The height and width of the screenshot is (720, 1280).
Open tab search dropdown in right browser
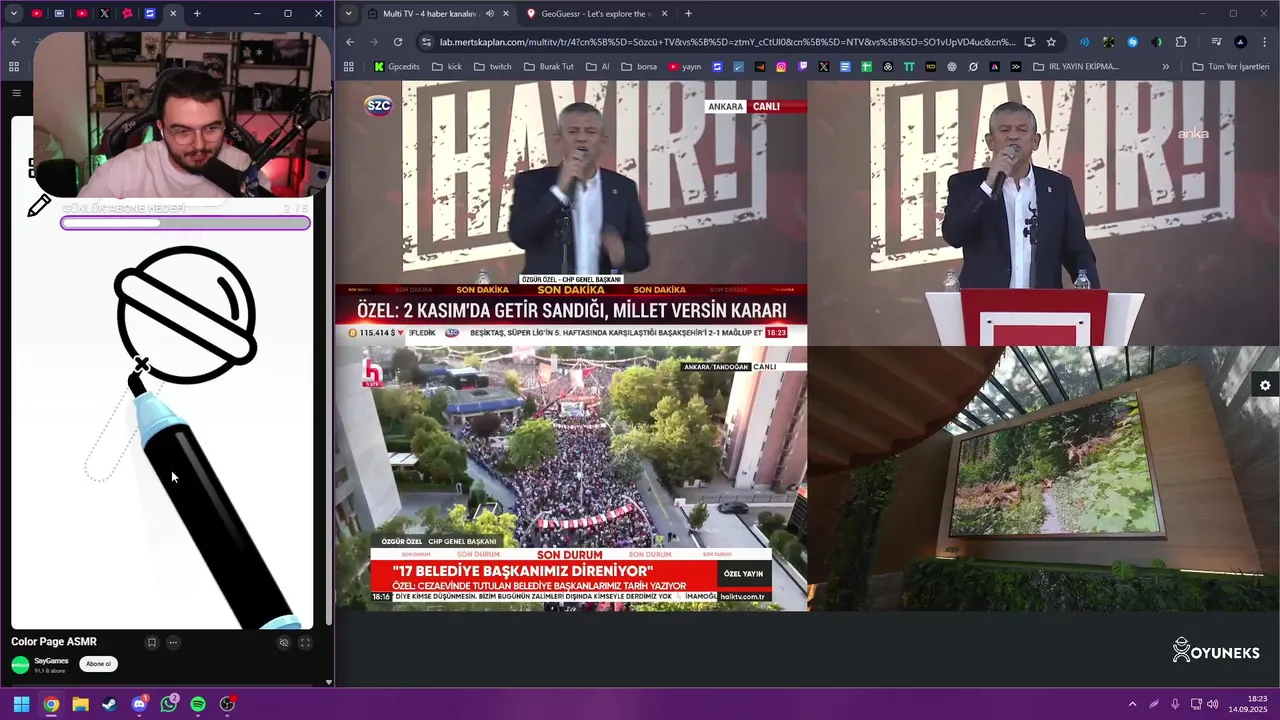click(x=348, y=14)
